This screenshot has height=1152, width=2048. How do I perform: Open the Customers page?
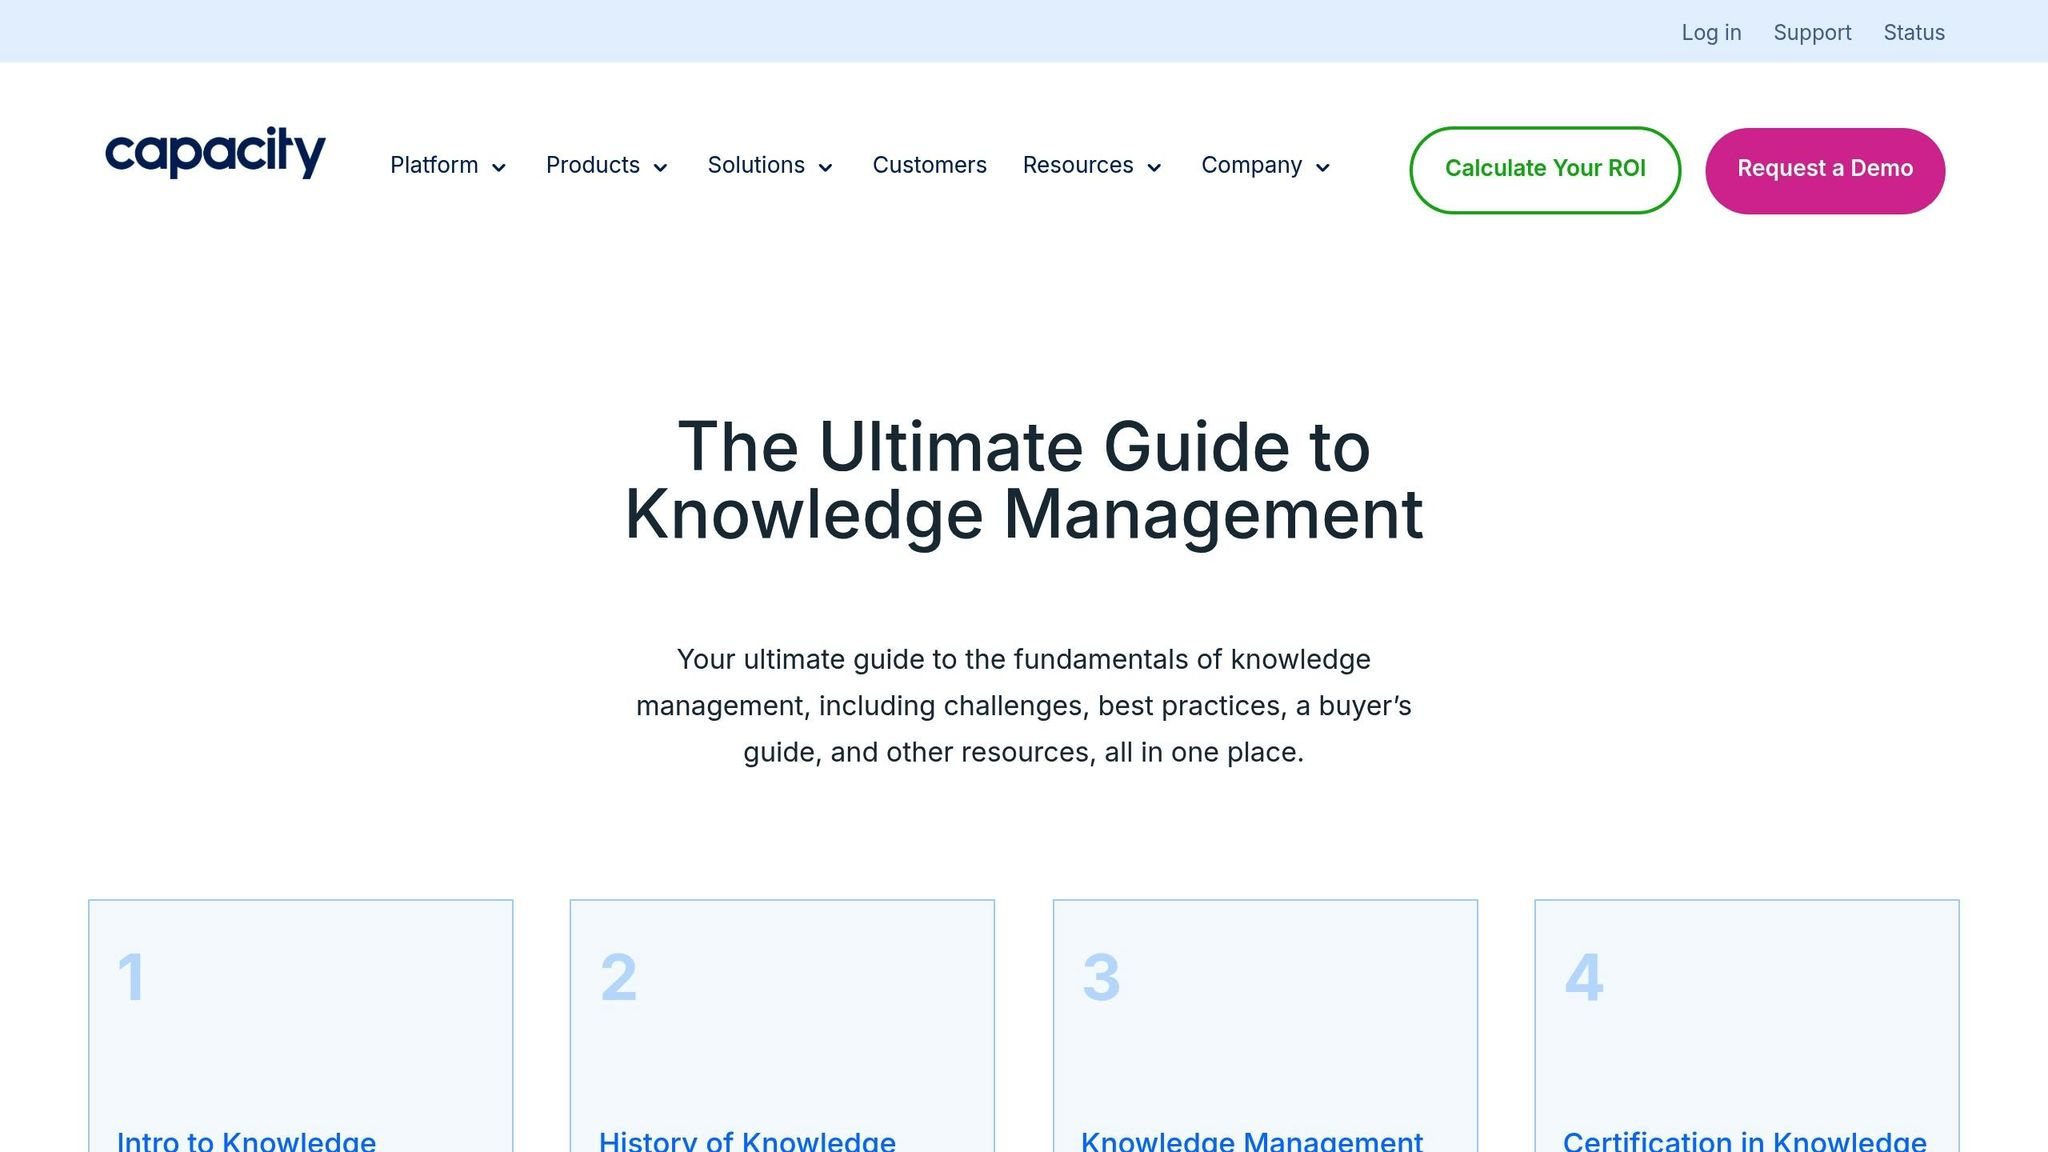point(929,165)
